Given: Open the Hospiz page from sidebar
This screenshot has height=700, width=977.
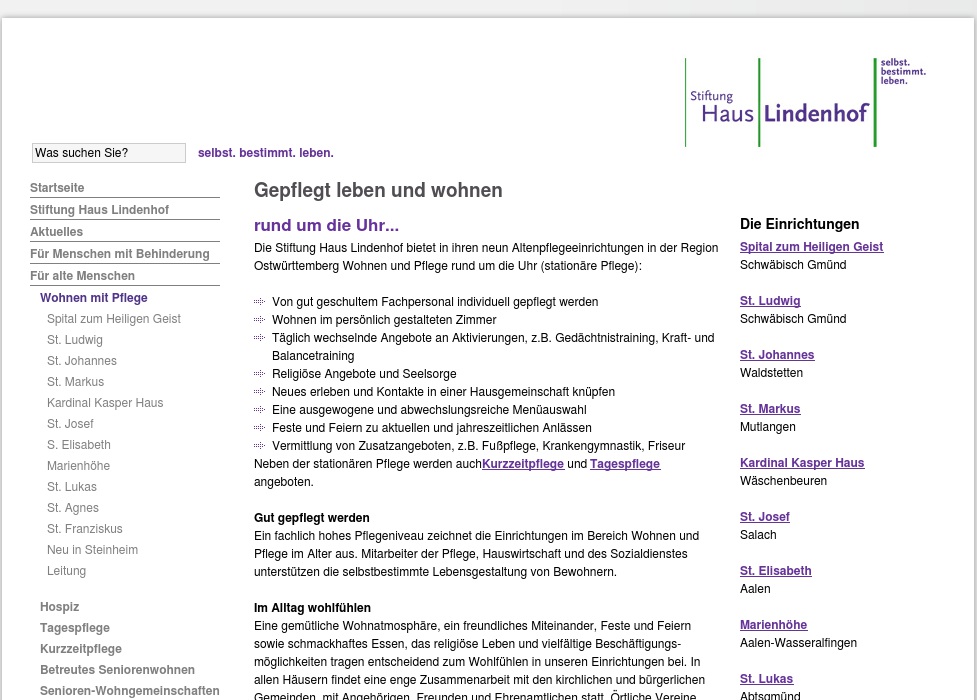Looking at the screenshot, I should click(x=59, y=606).
